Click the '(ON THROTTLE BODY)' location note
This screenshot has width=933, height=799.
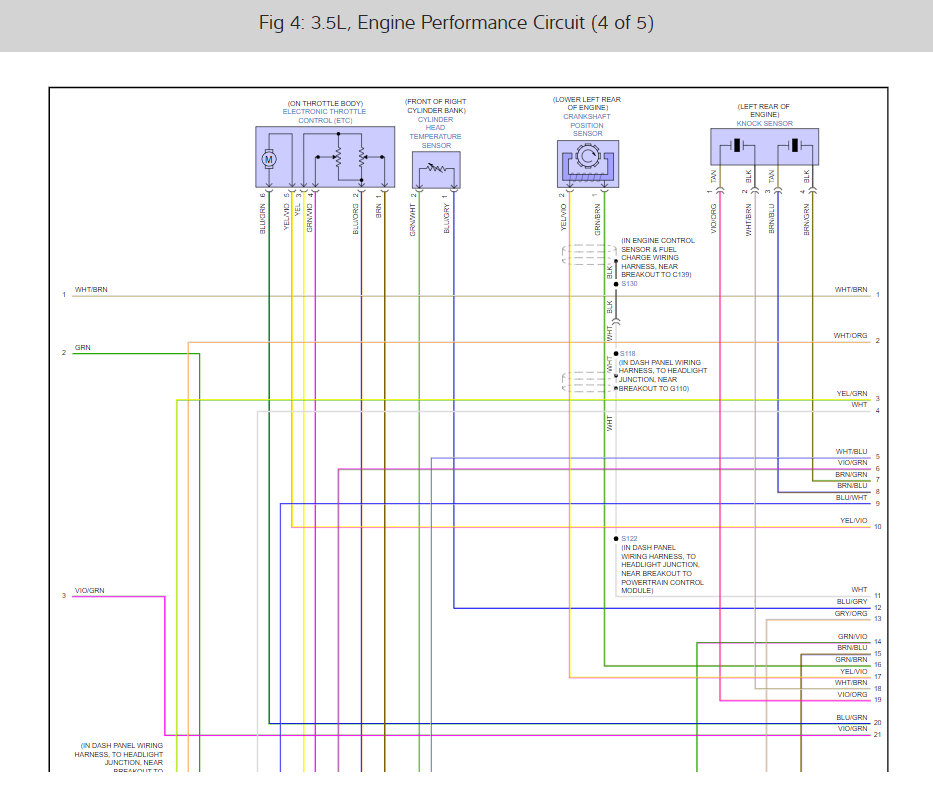(x=325, y=104)
